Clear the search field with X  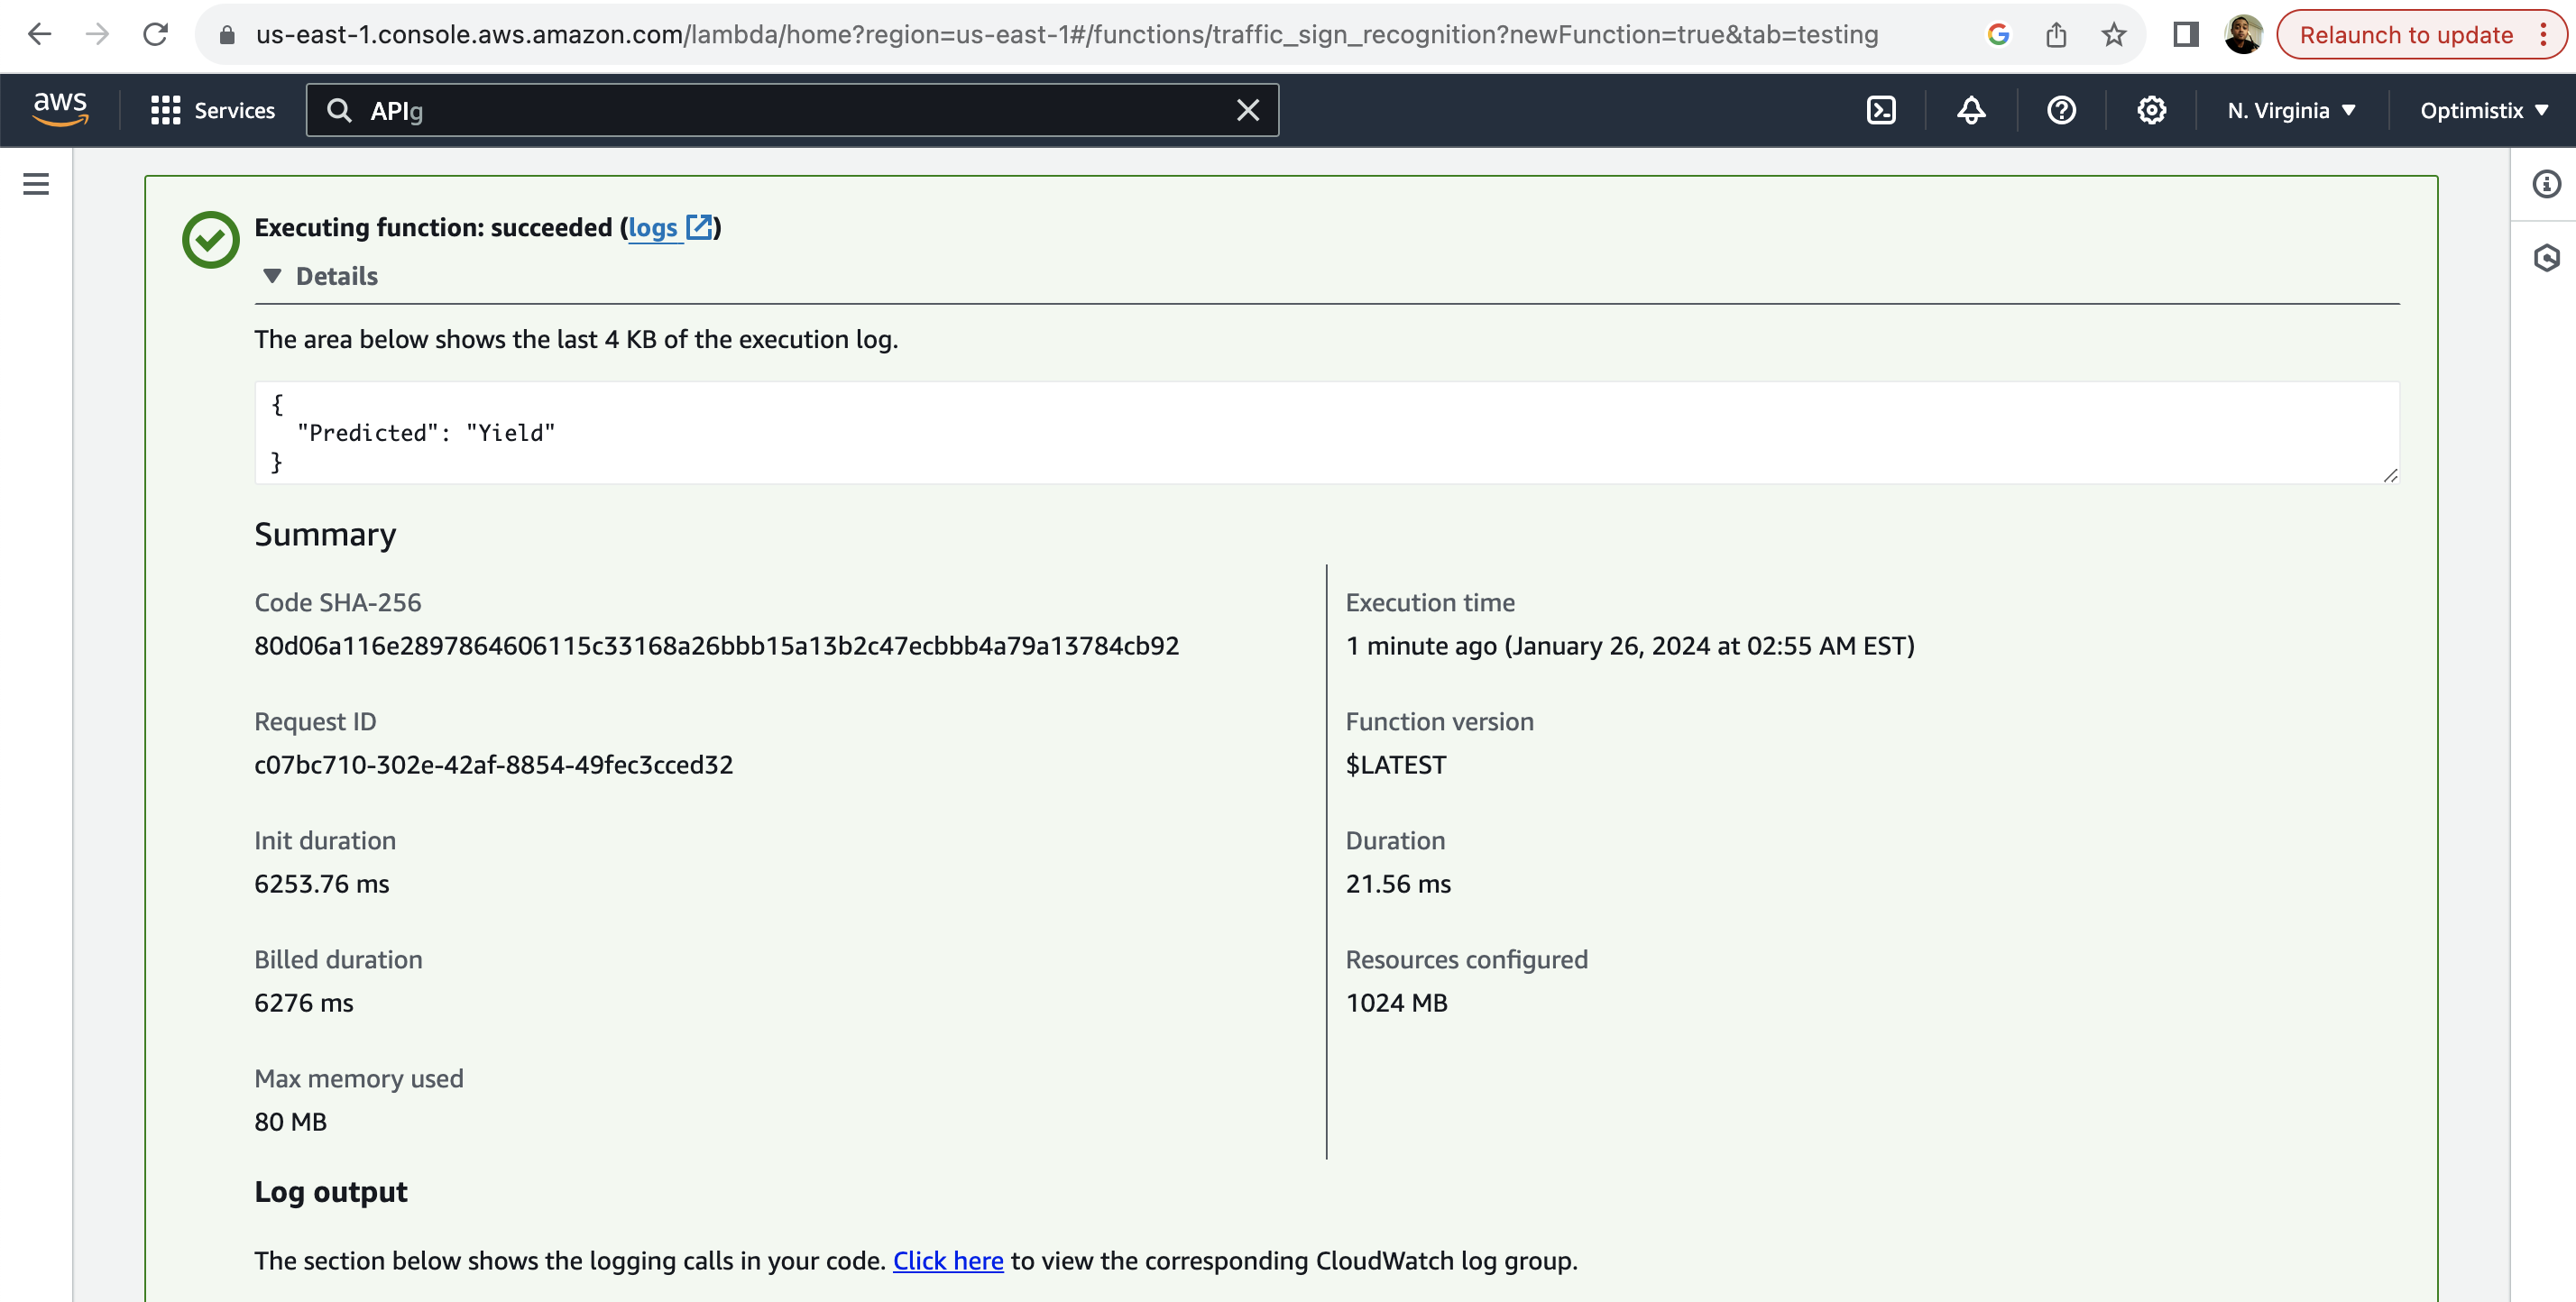pos(1247,110)
